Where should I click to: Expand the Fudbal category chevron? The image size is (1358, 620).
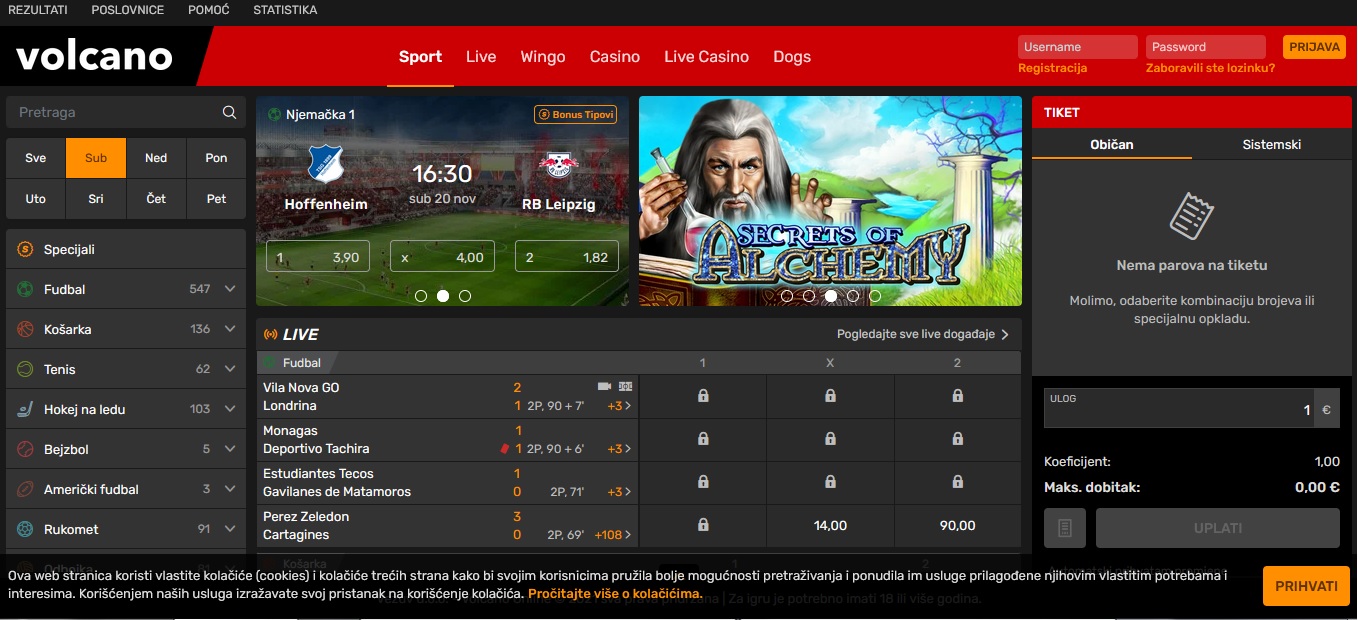[230, 289]
